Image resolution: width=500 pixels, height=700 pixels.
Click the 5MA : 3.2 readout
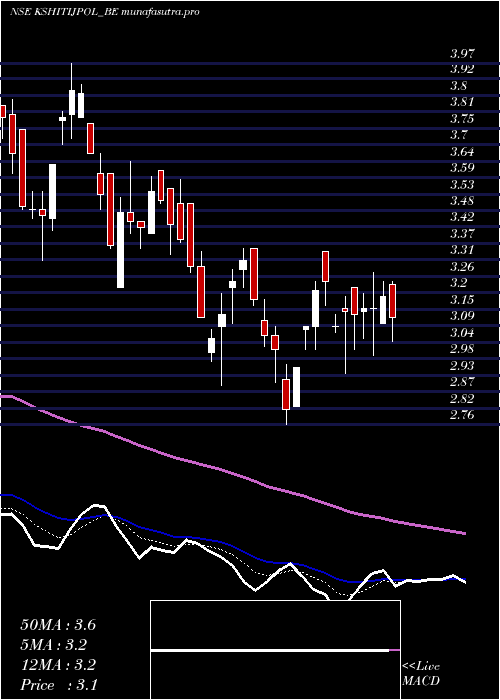tap(54, 645)
